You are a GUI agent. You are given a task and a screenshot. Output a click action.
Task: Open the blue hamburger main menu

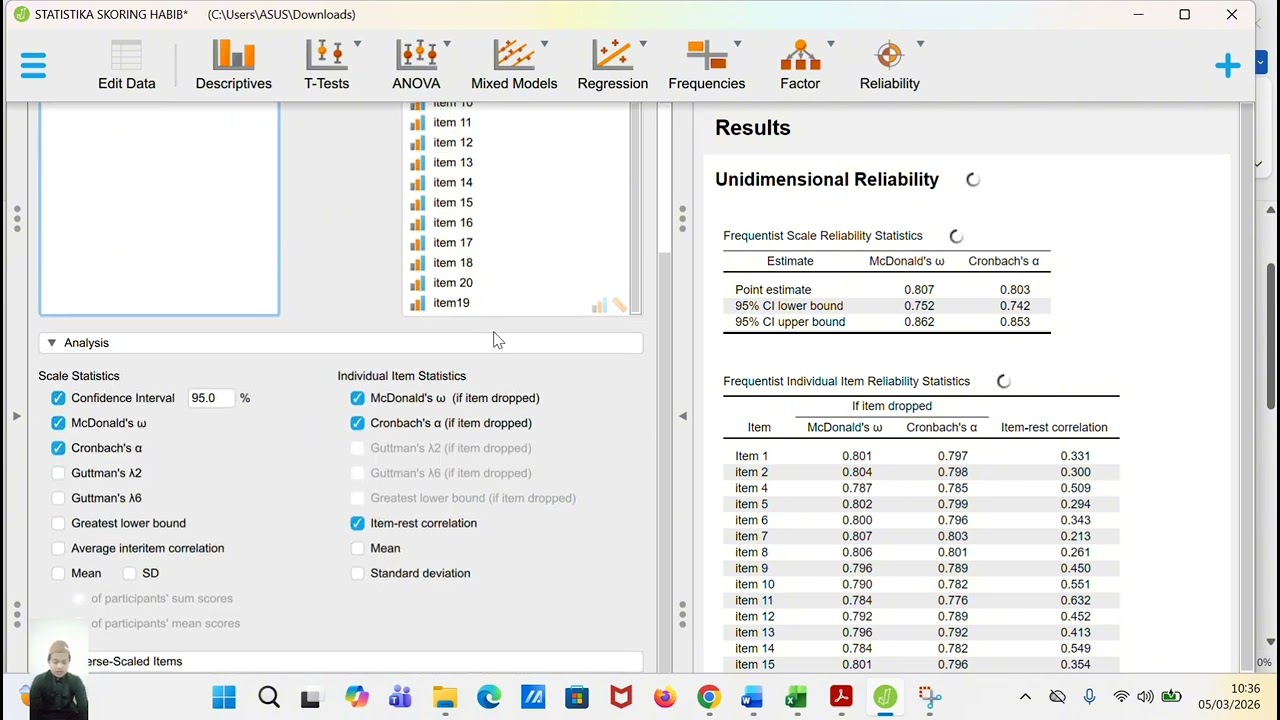point(33,66)
